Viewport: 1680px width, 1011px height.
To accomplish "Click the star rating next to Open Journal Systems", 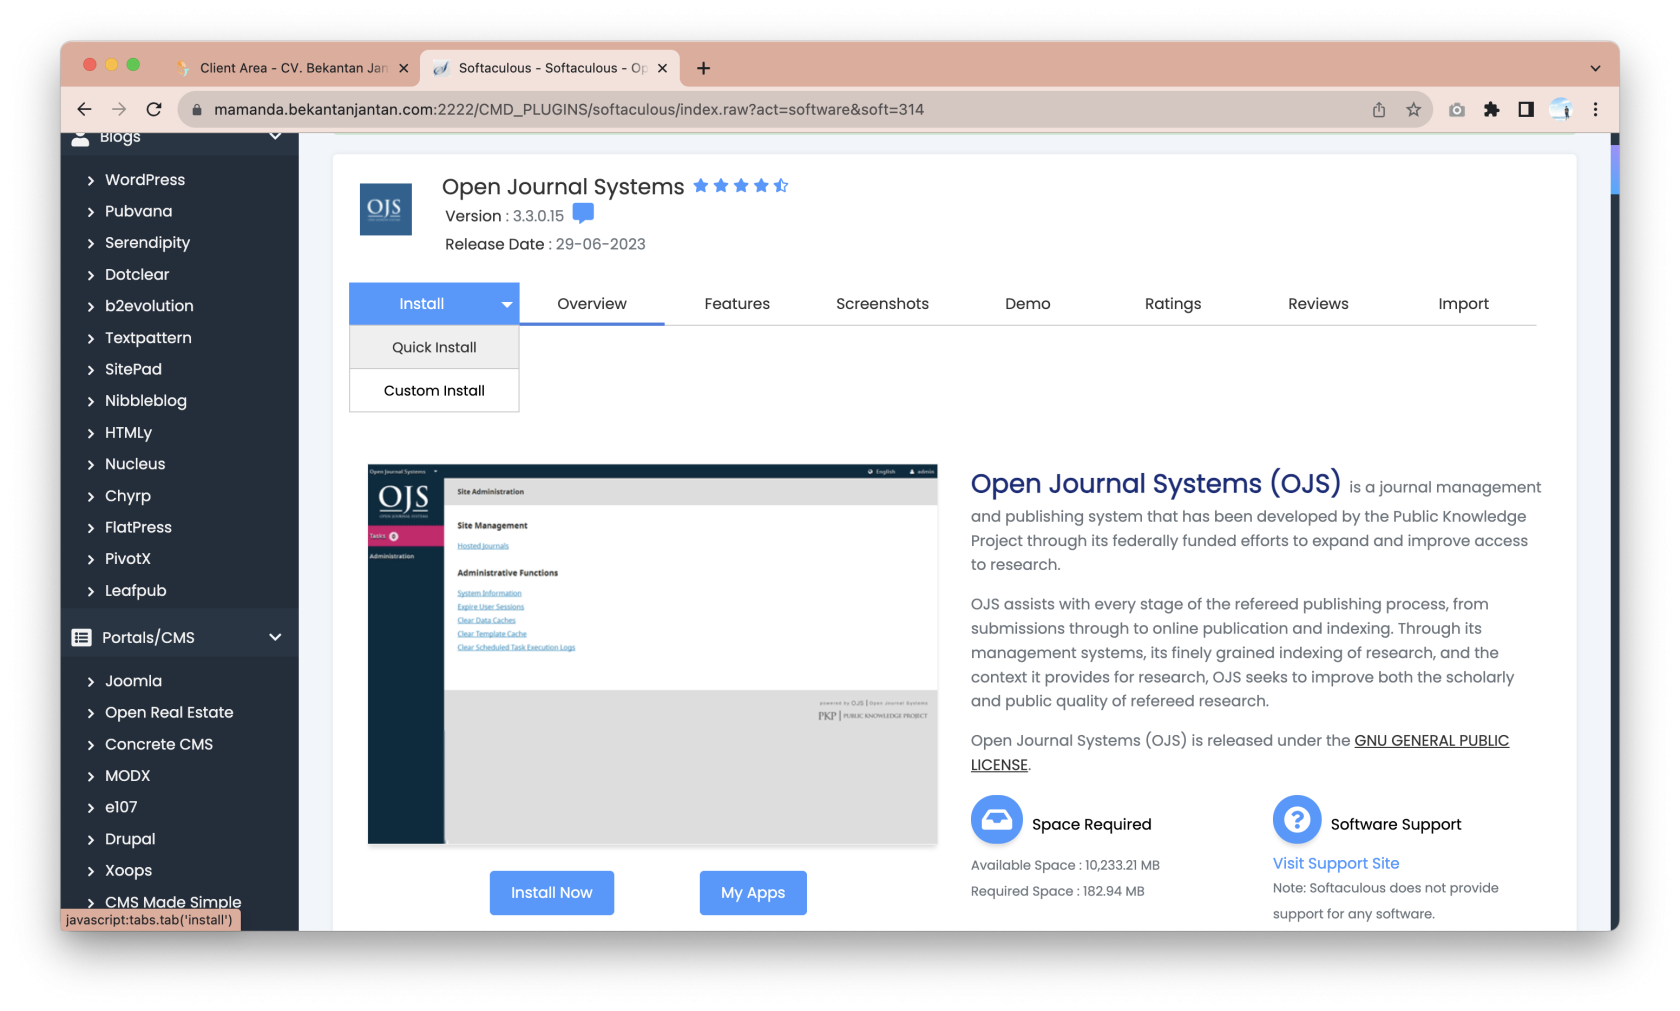I will [741, 186].
